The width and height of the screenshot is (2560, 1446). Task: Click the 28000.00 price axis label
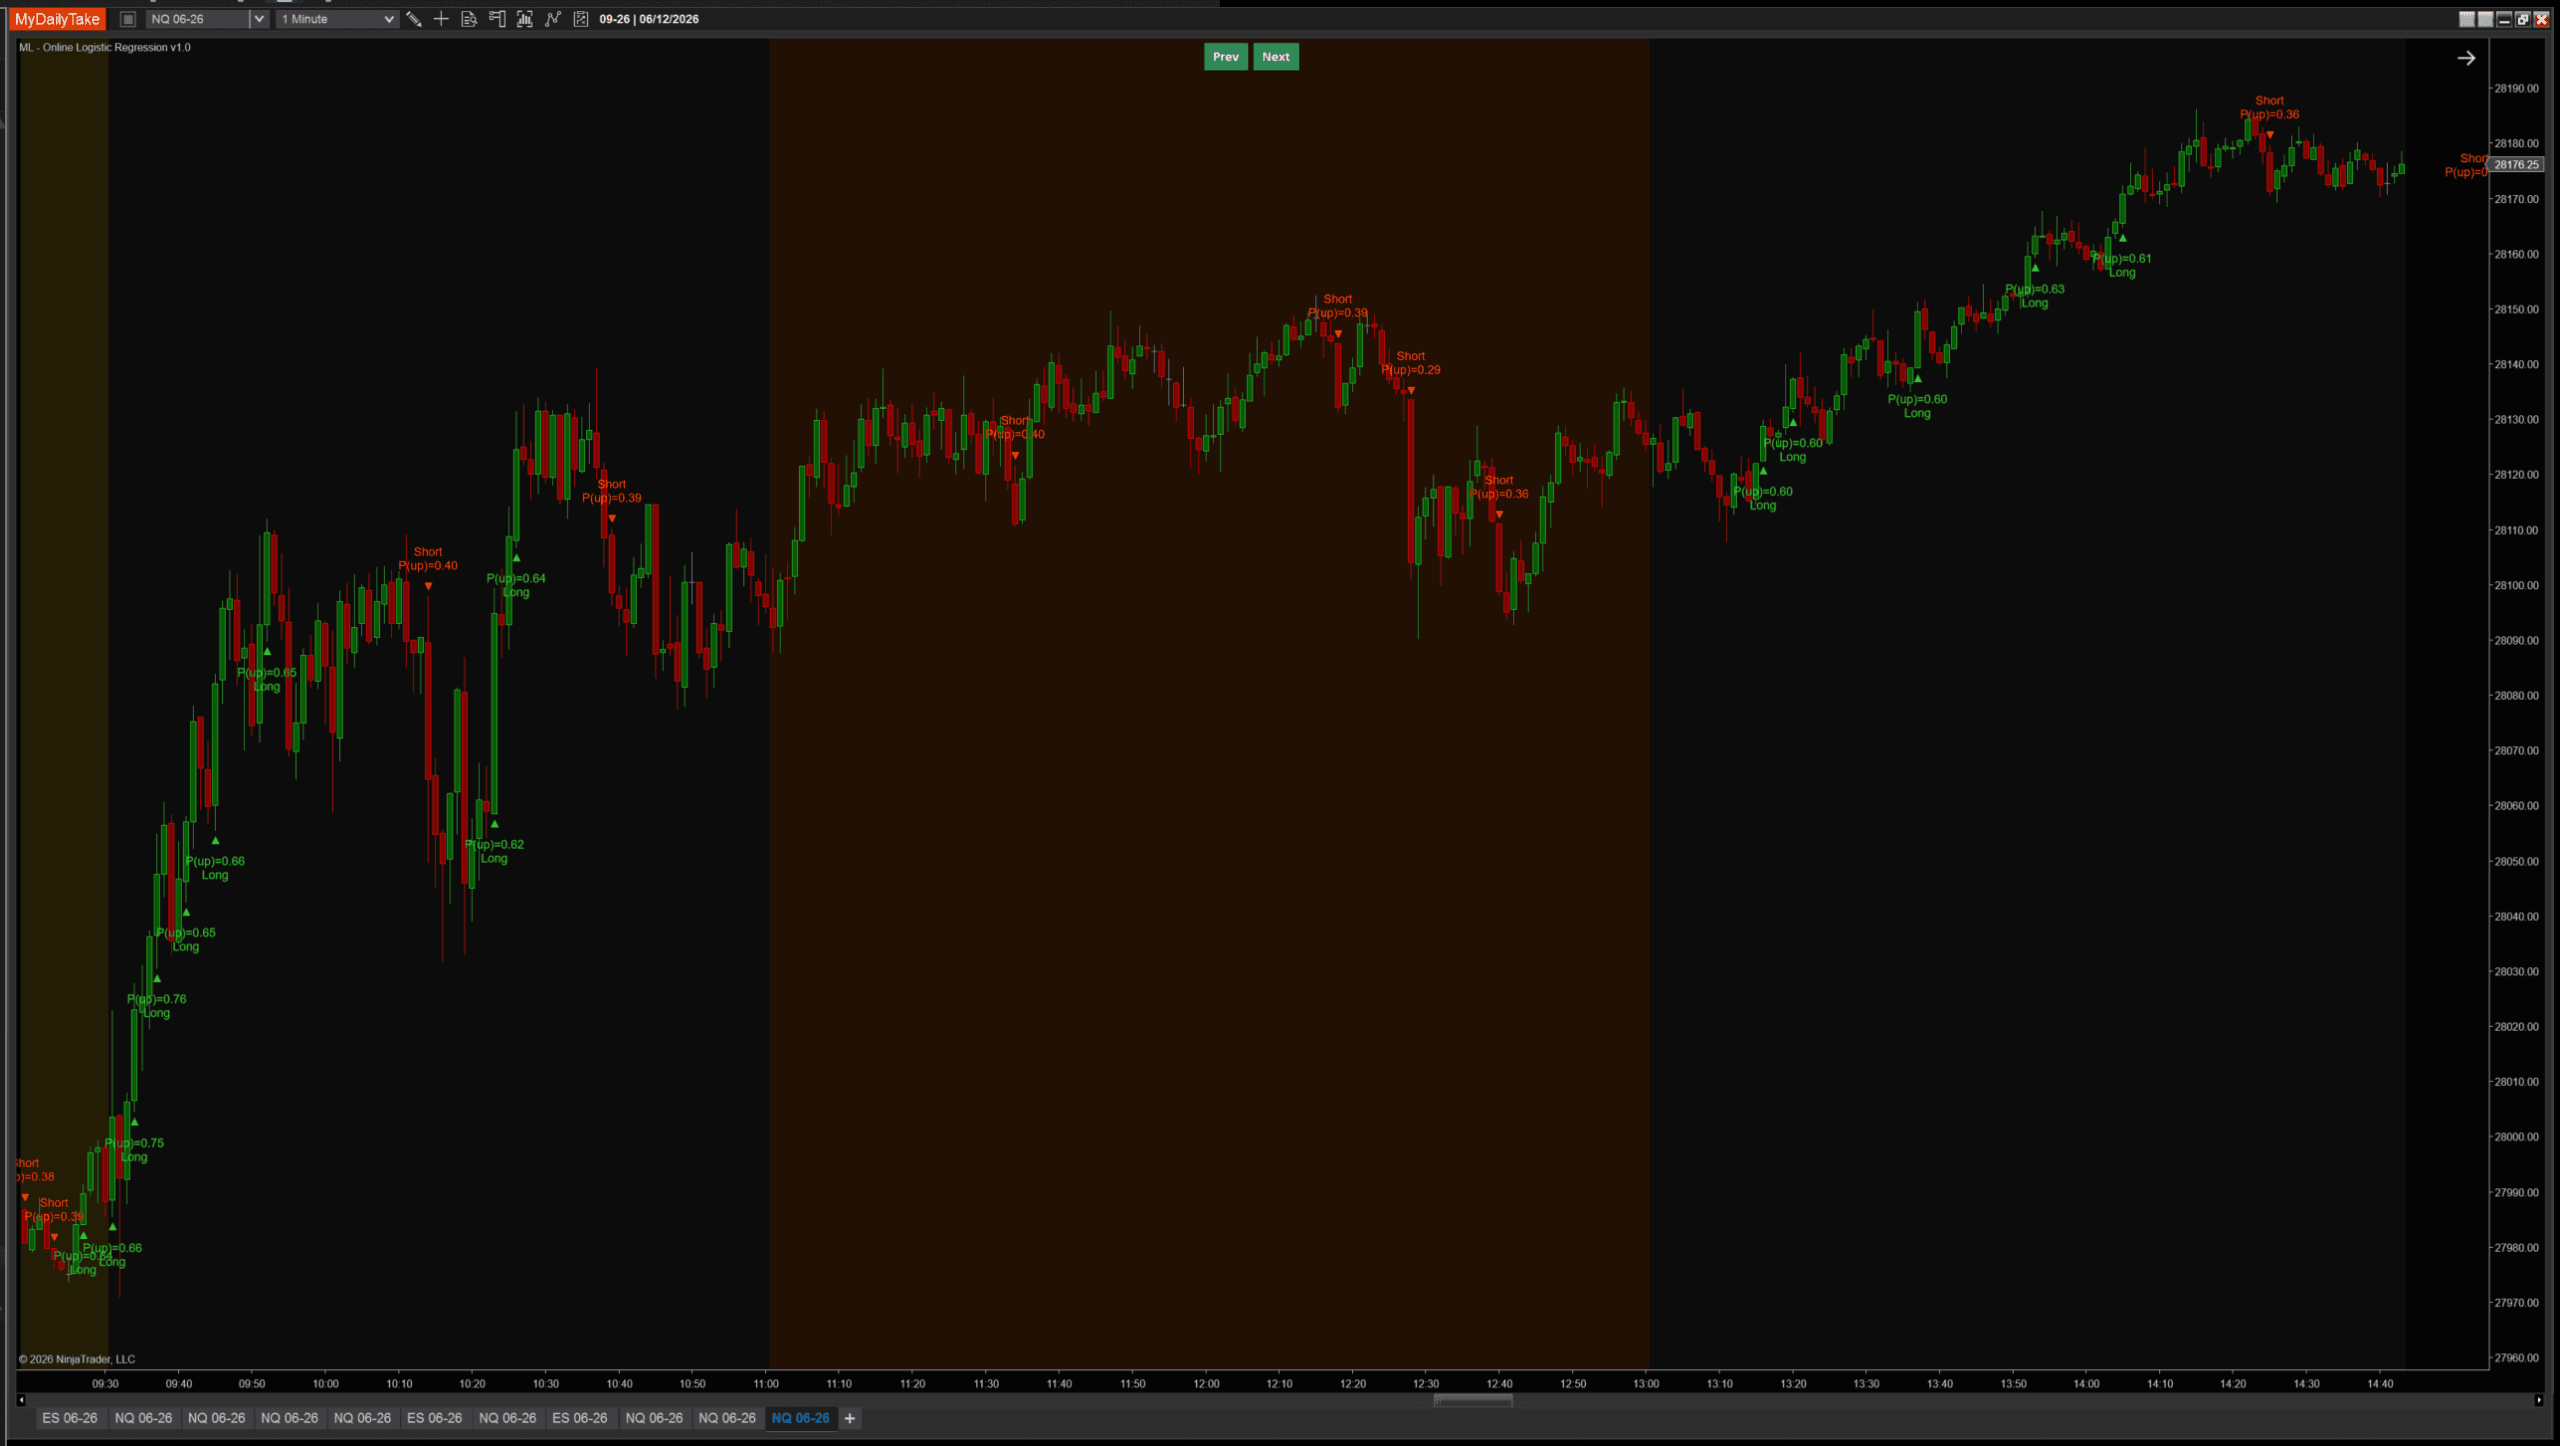tap(2516, 1137)
